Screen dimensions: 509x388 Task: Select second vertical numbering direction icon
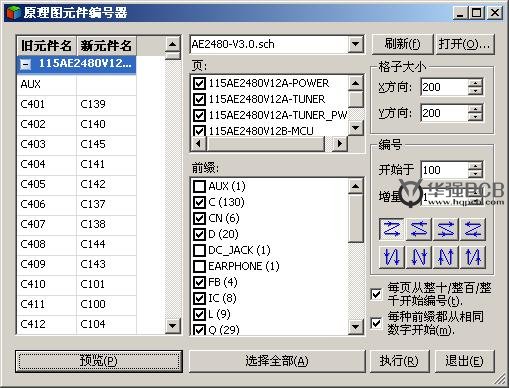[419, 257]
